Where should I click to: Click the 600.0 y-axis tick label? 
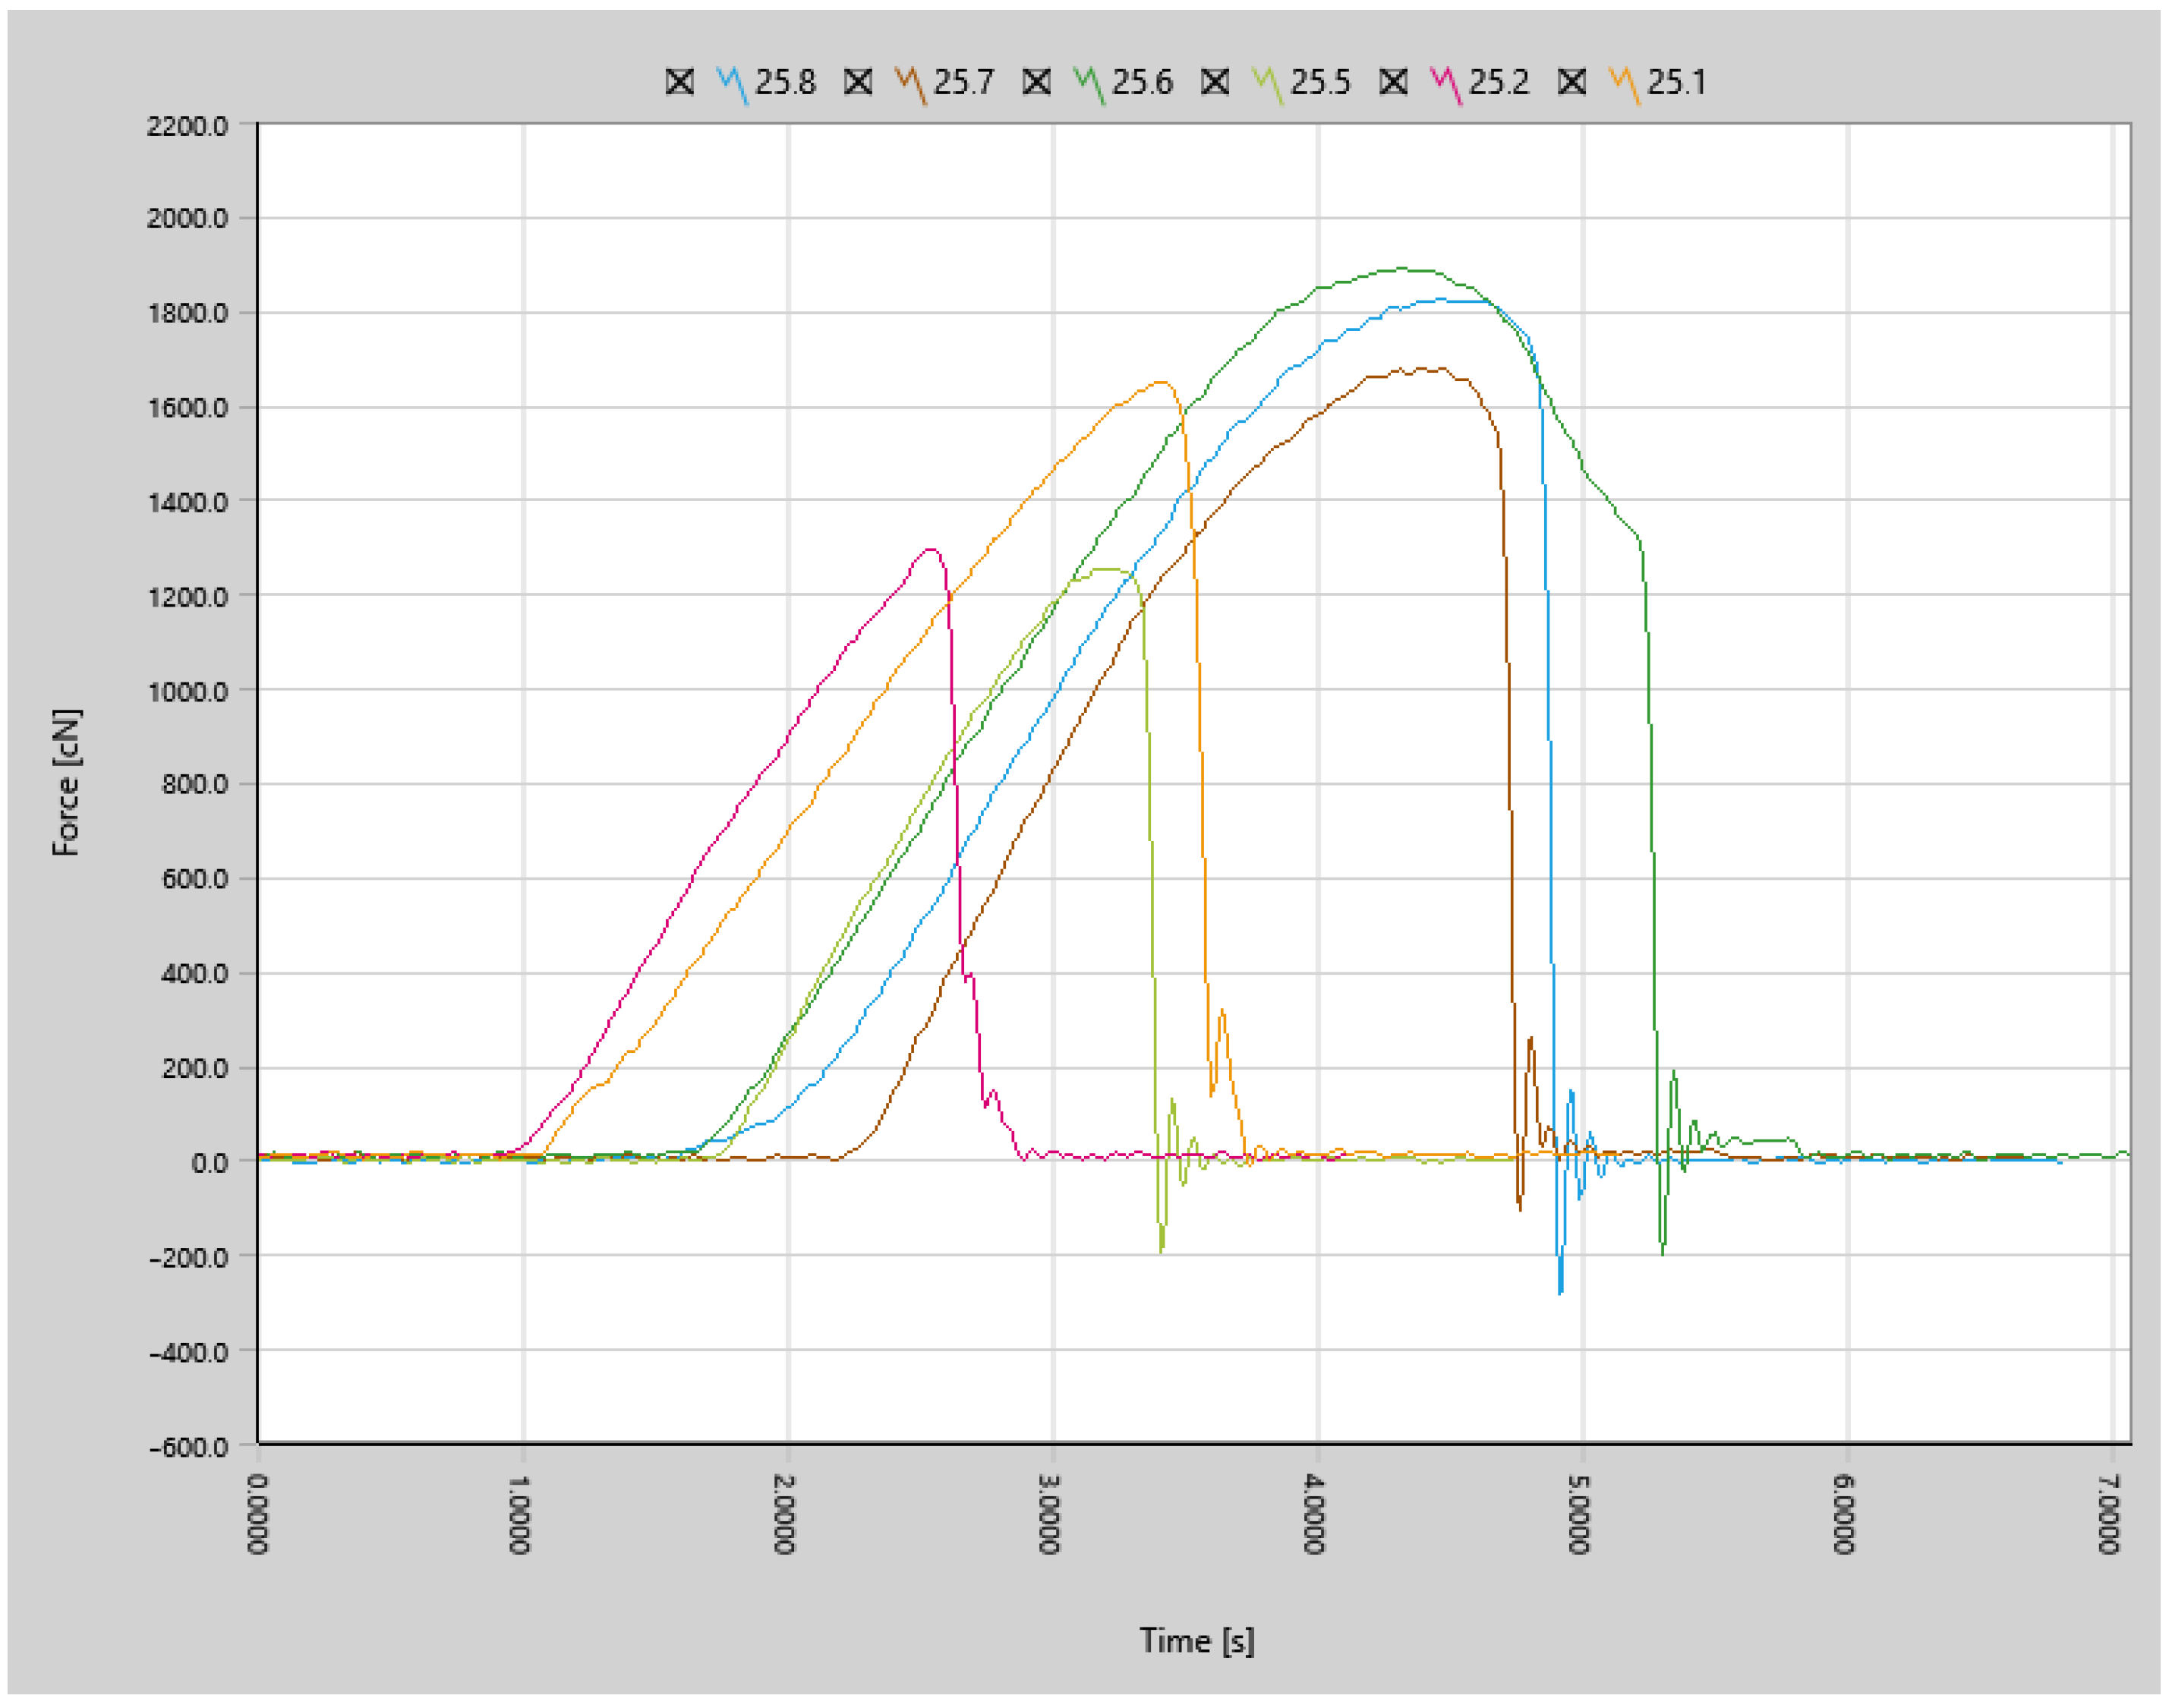[x=194, y=879]
